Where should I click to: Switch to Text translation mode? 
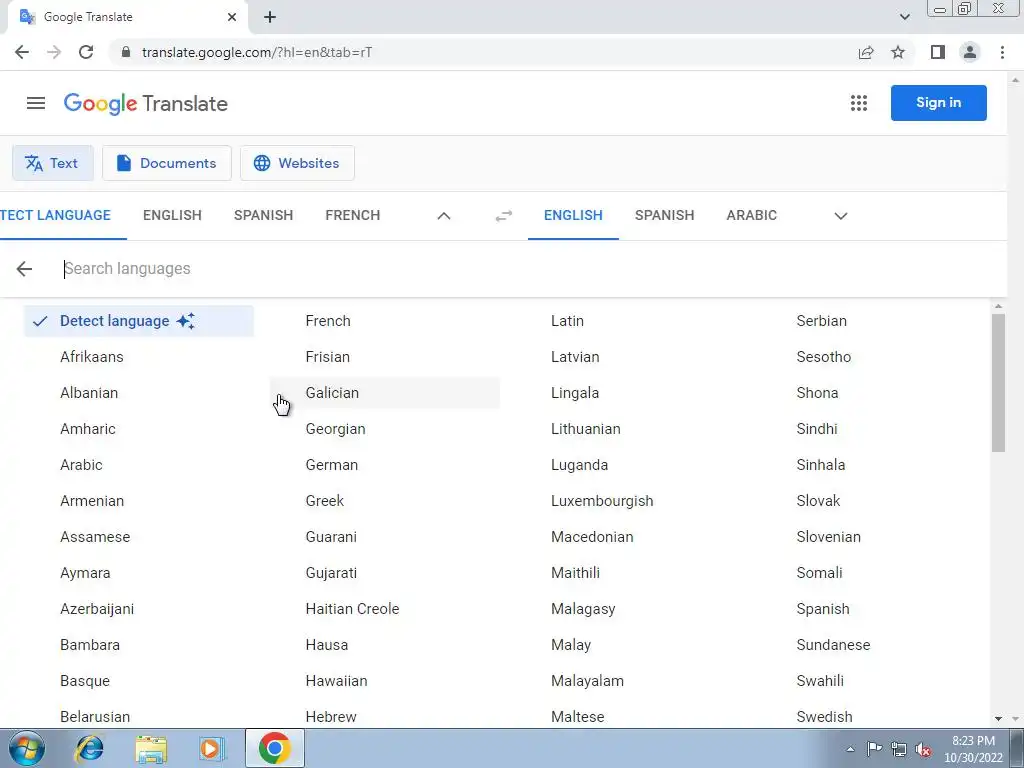[53, 163]
